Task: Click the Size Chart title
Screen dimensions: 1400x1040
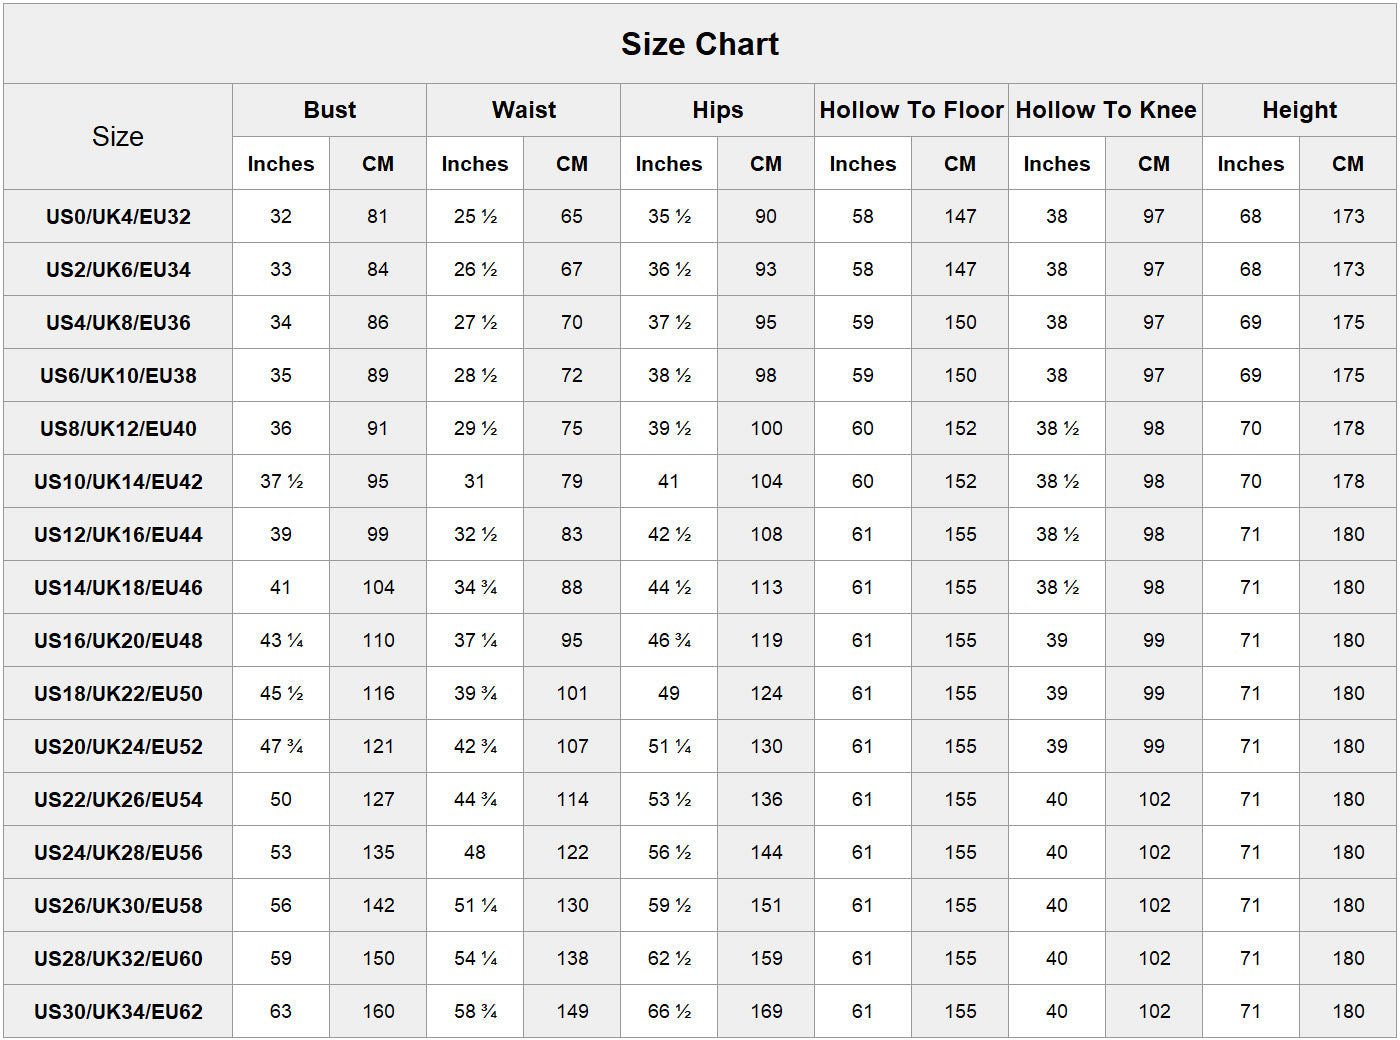Action: click(x=699, y=44)
